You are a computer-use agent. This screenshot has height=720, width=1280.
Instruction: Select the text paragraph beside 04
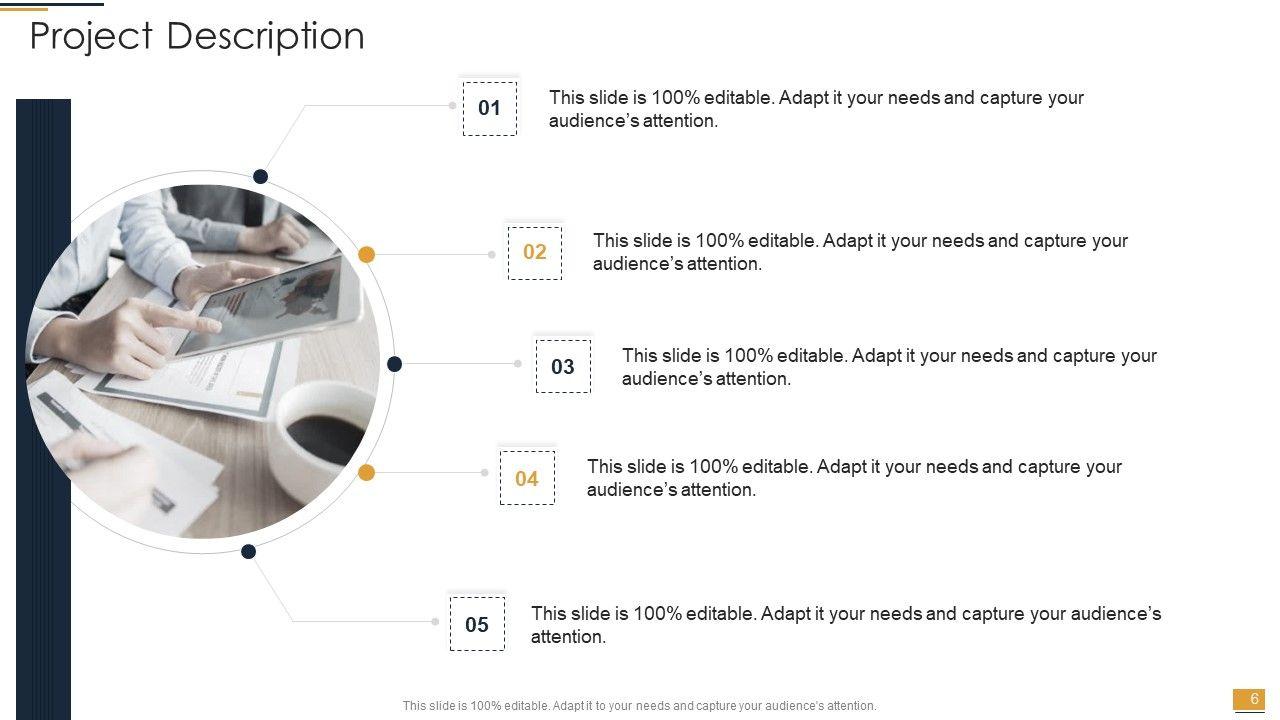[x=853, y=478]
